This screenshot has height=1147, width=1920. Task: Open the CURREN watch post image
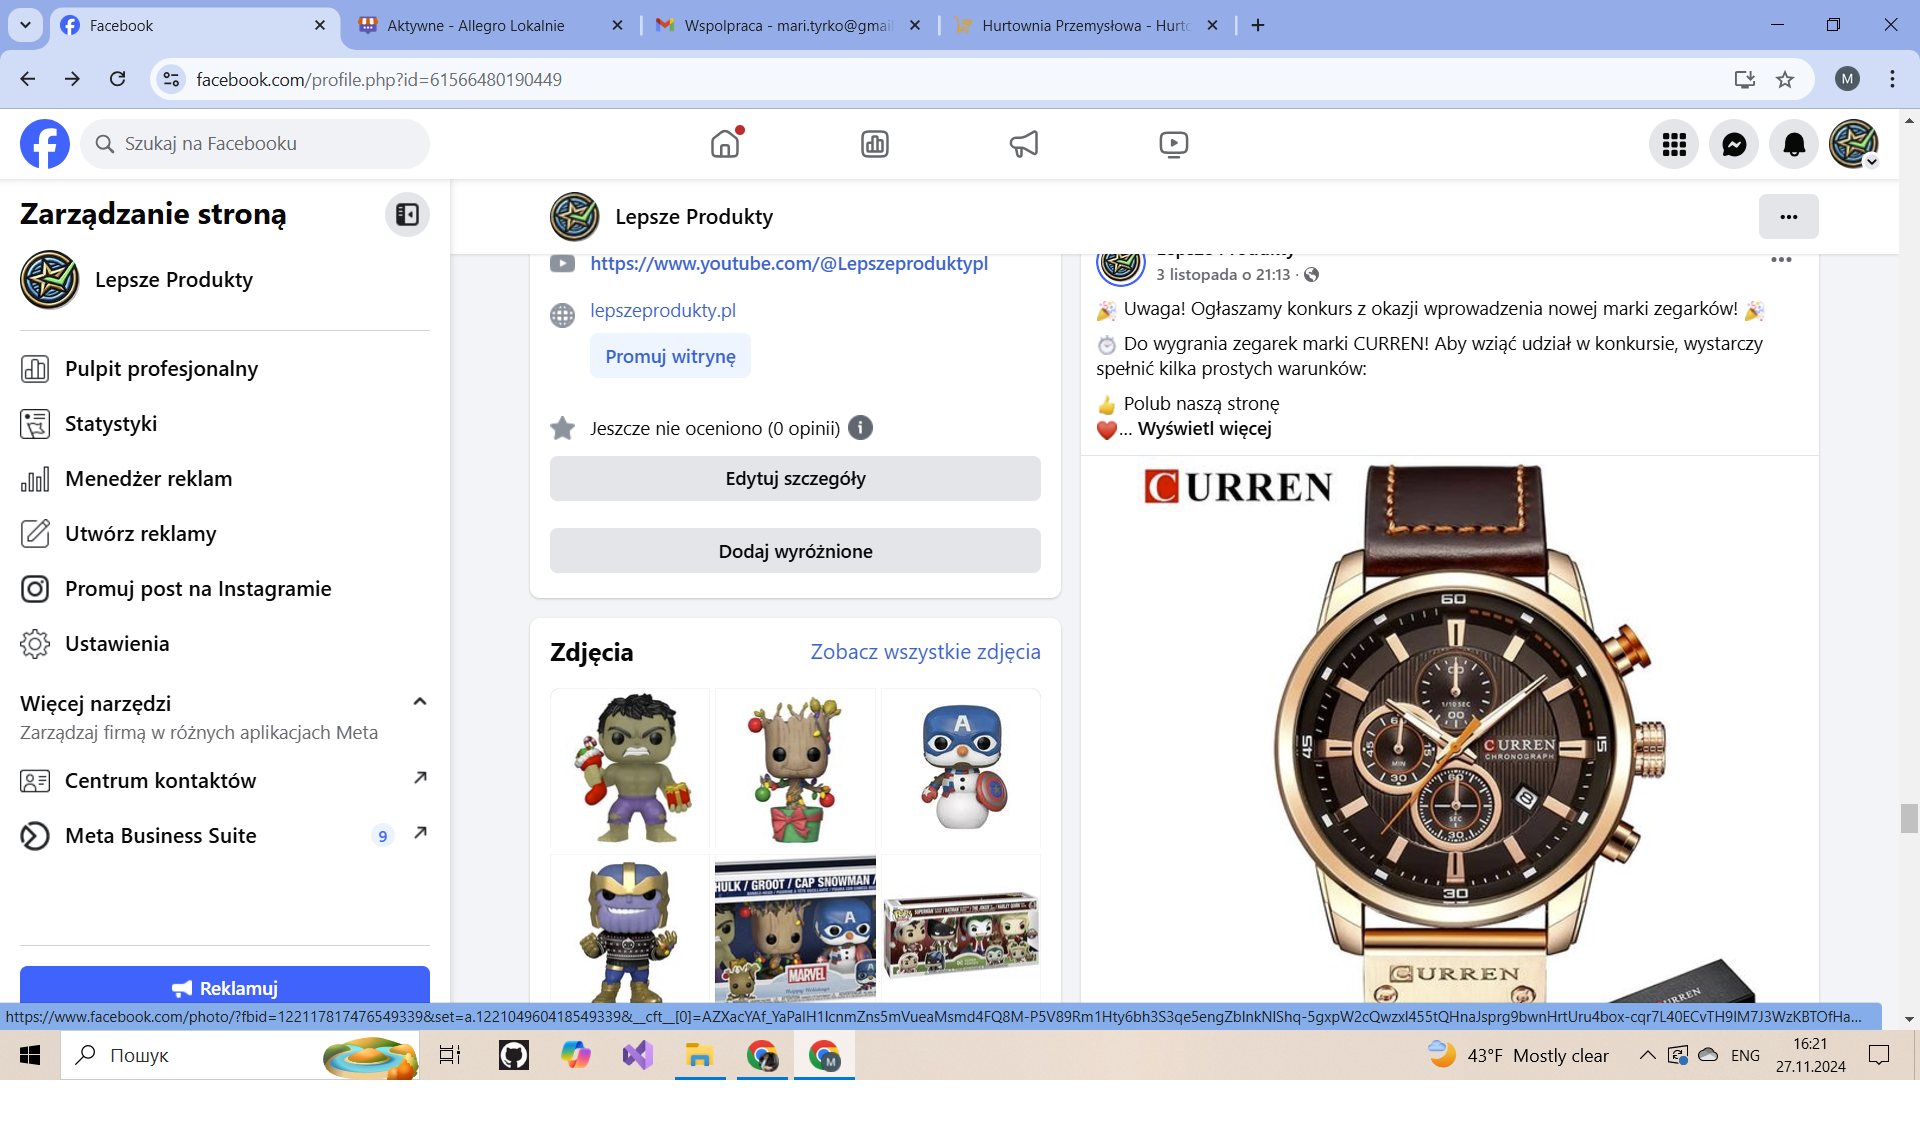(1449, 730)
